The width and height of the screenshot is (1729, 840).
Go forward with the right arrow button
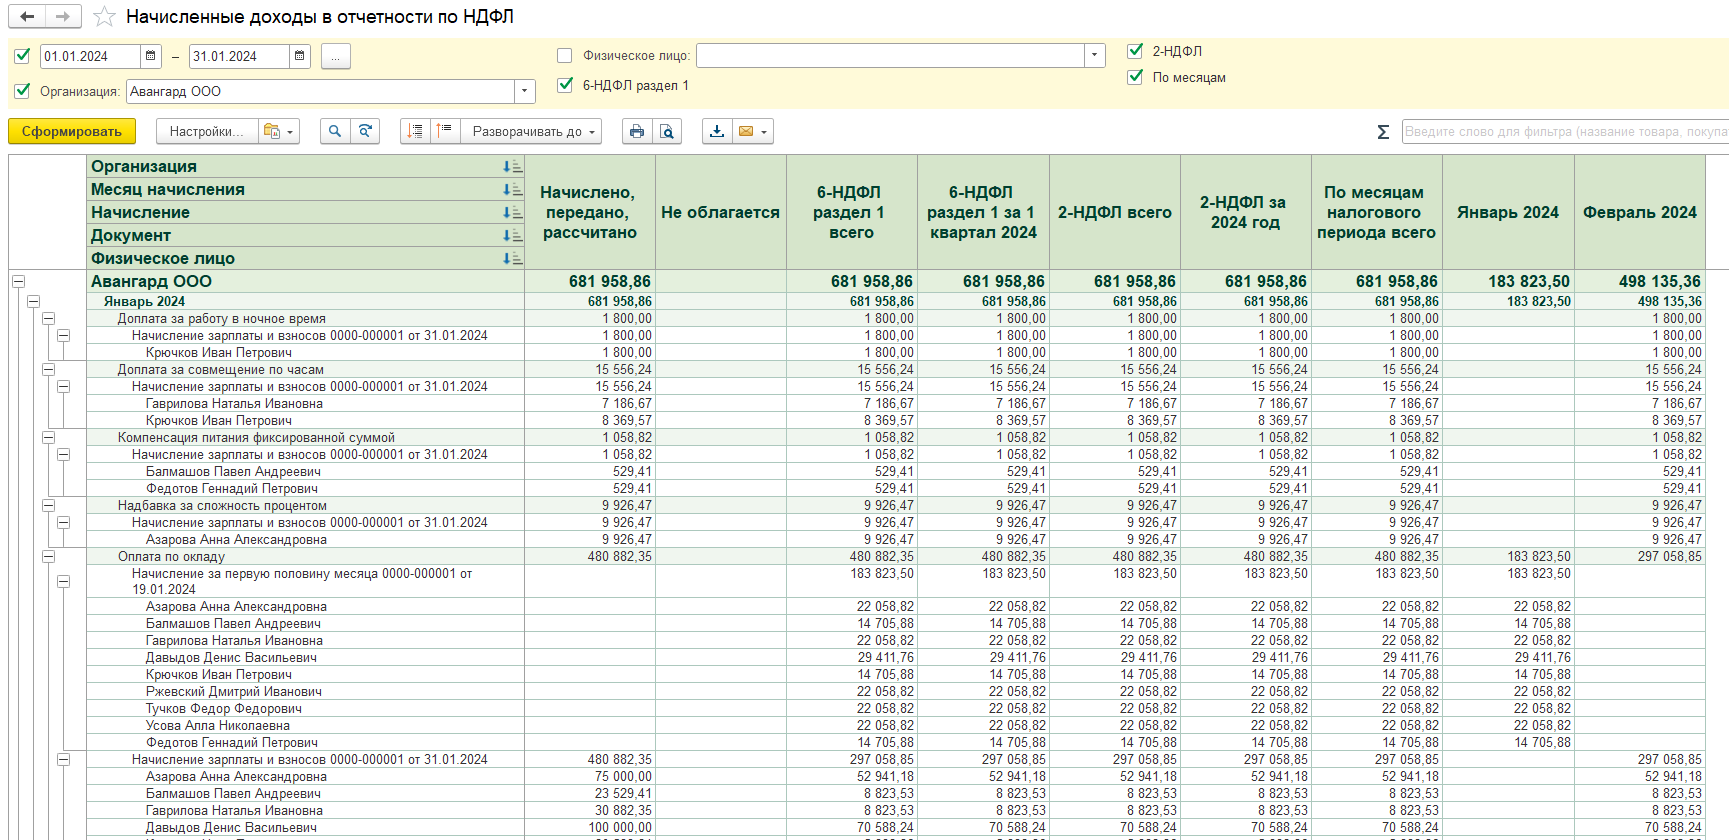(x=63, y=16)
